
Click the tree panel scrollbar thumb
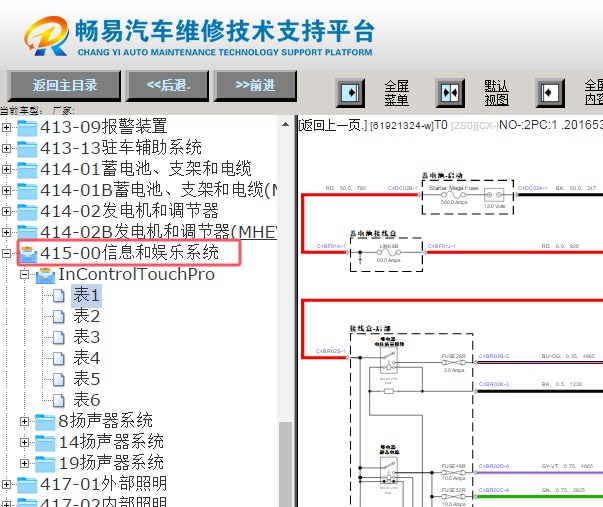click(285, 464)
